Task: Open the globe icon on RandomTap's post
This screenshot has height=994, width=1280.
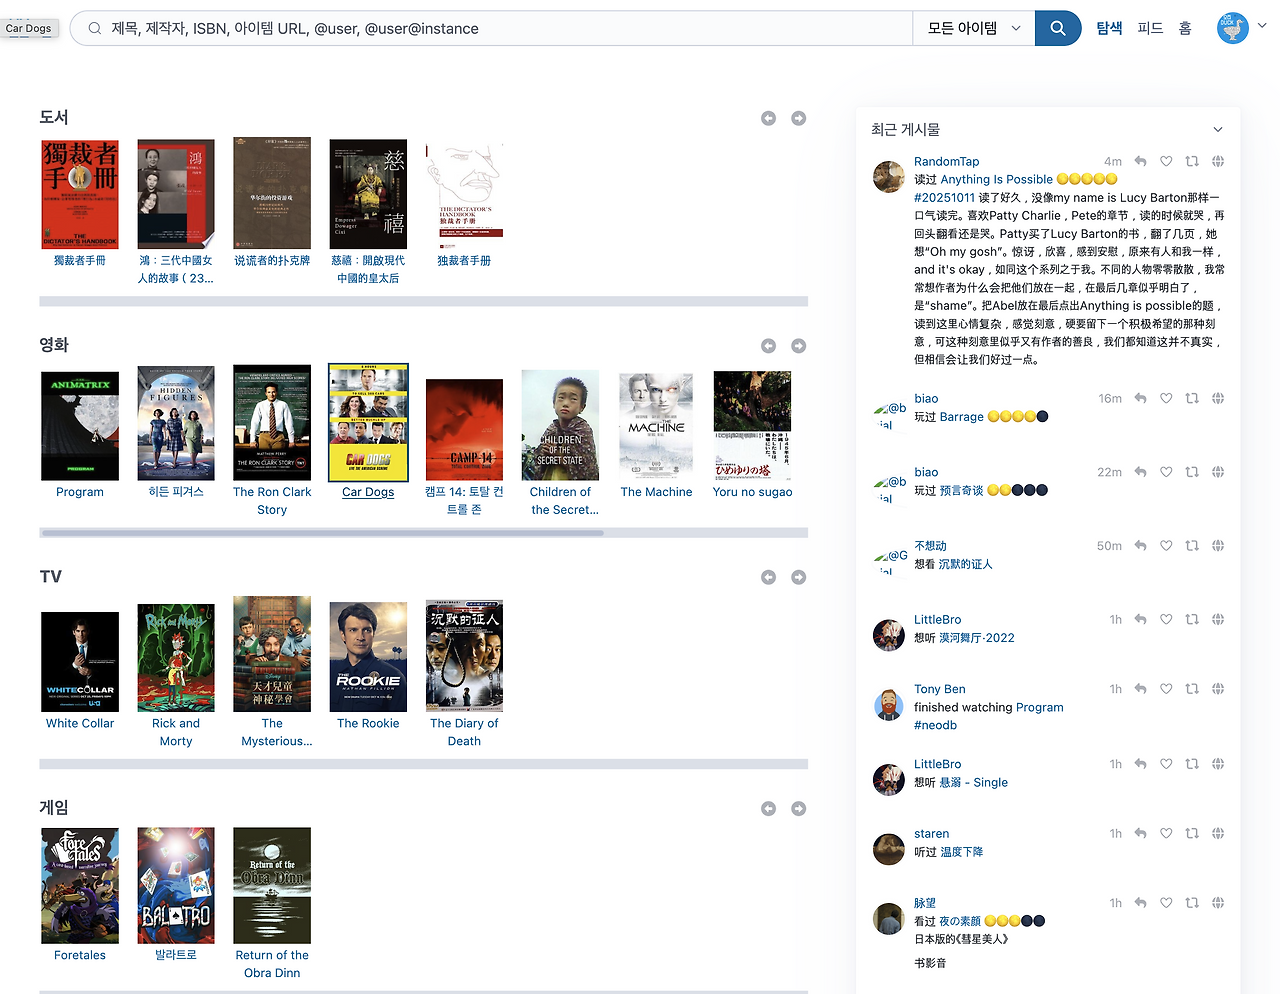Action: point(1218,161)
